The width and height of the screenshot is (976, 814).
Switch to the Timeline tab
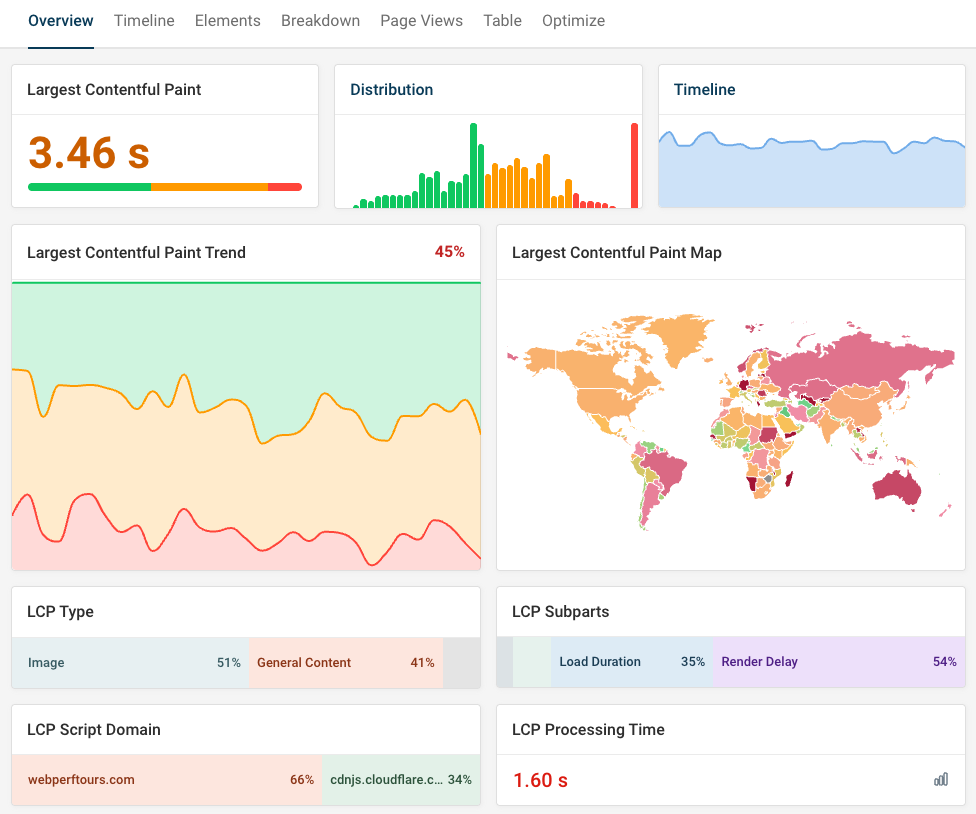tap(143, 20)
